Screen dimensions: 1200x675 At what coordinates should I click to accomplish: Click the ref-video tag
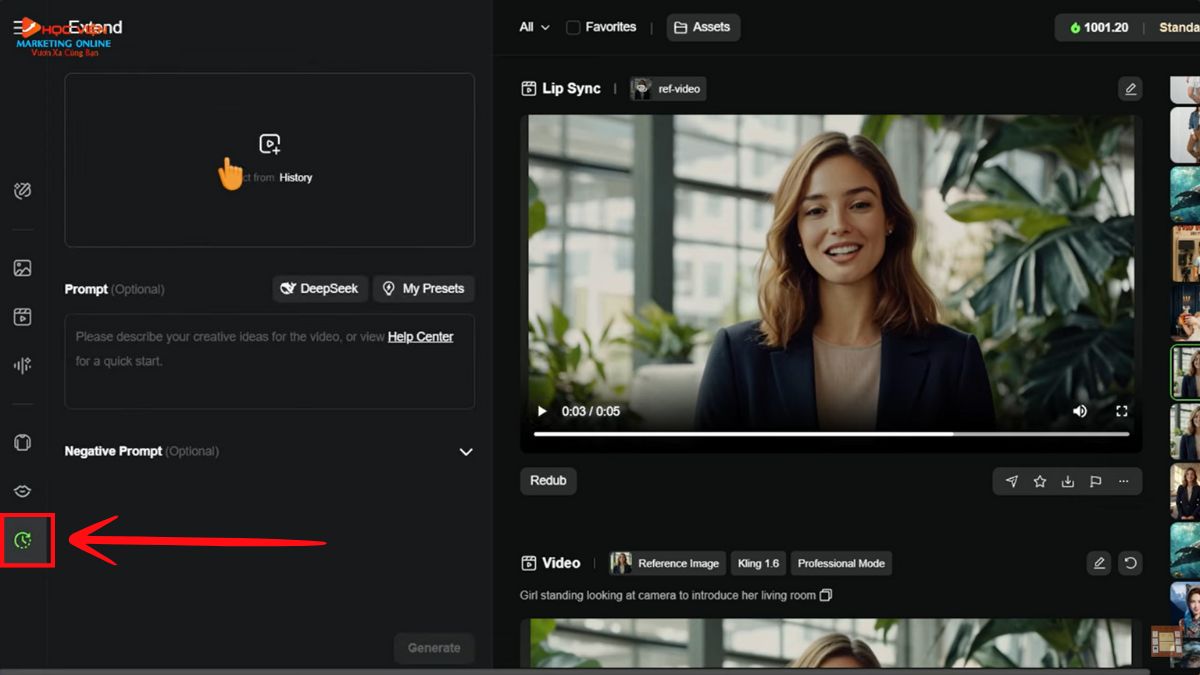point(668,89)
